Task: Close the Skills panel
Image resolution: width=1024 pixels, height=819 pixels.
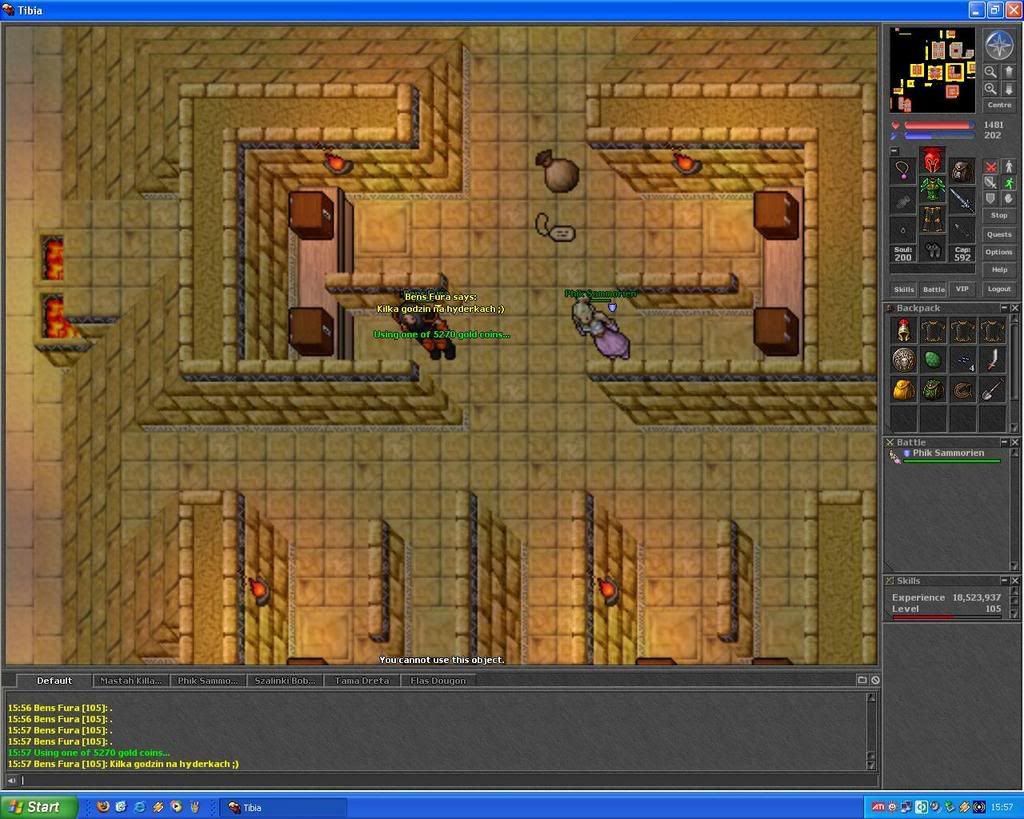Action: (1015, 581)
